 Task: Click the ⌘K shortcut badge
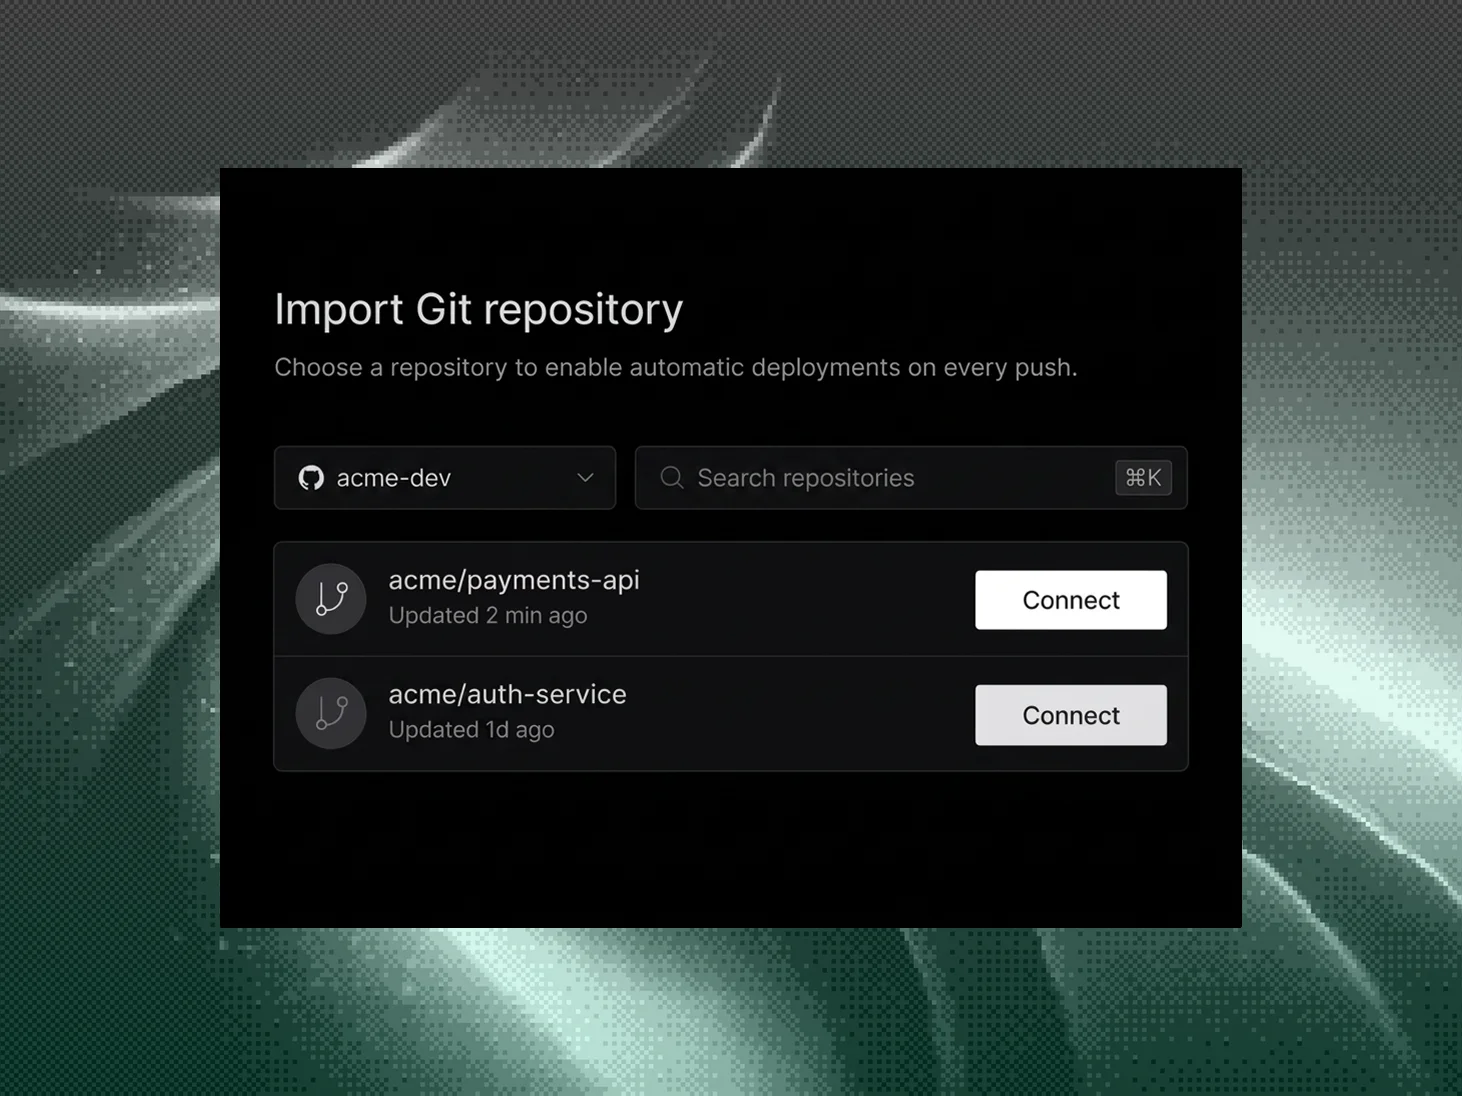[1143, 478]
